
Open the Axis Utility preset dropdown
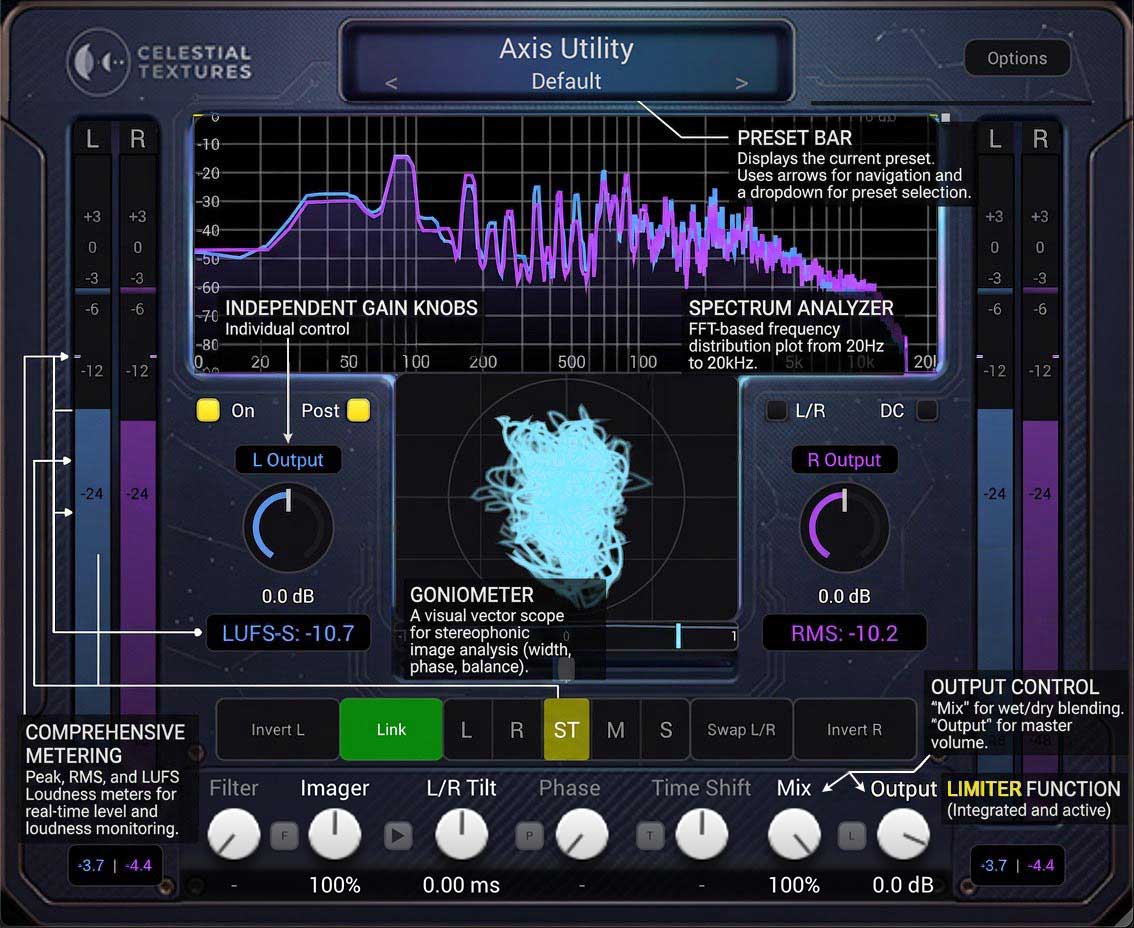[566, 81]
